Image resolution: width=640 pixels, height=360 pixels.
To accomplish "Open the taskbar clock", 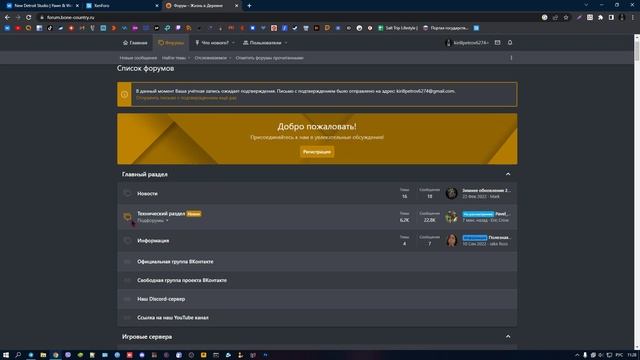I will (632, 355).
